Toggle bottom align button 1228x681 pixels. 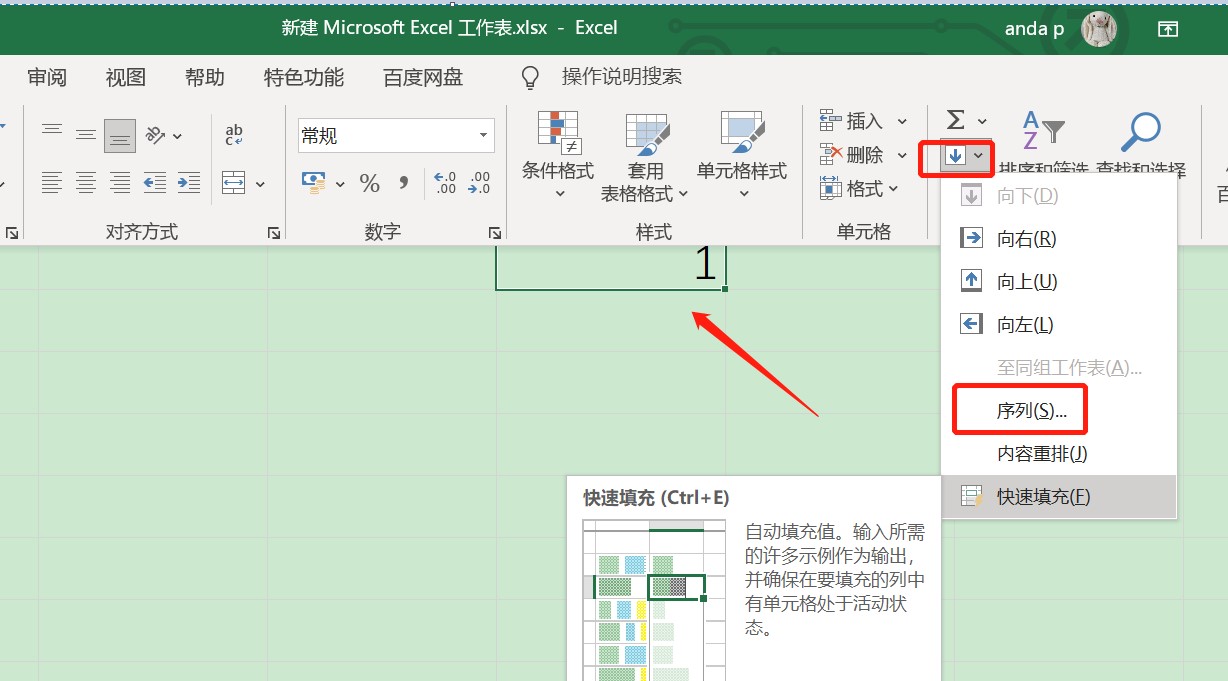(120, 135)
